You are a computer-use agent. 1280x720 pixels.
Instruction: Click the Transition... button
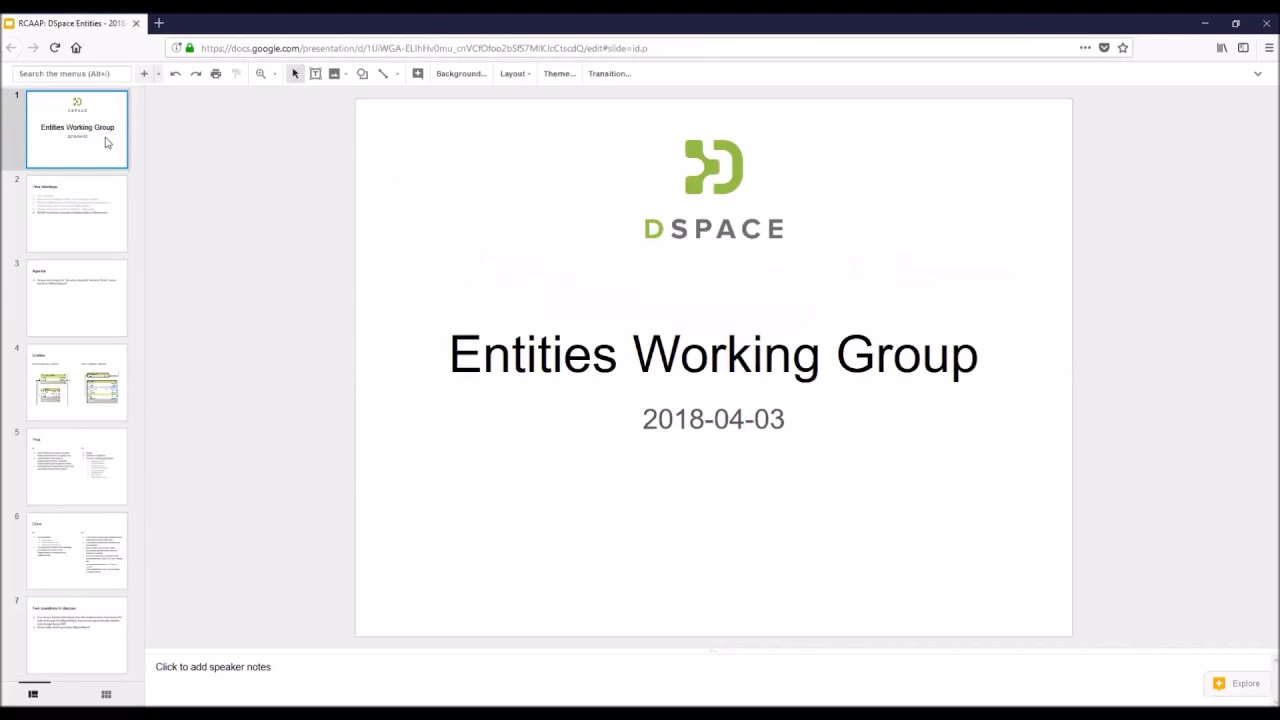[610, 74]
